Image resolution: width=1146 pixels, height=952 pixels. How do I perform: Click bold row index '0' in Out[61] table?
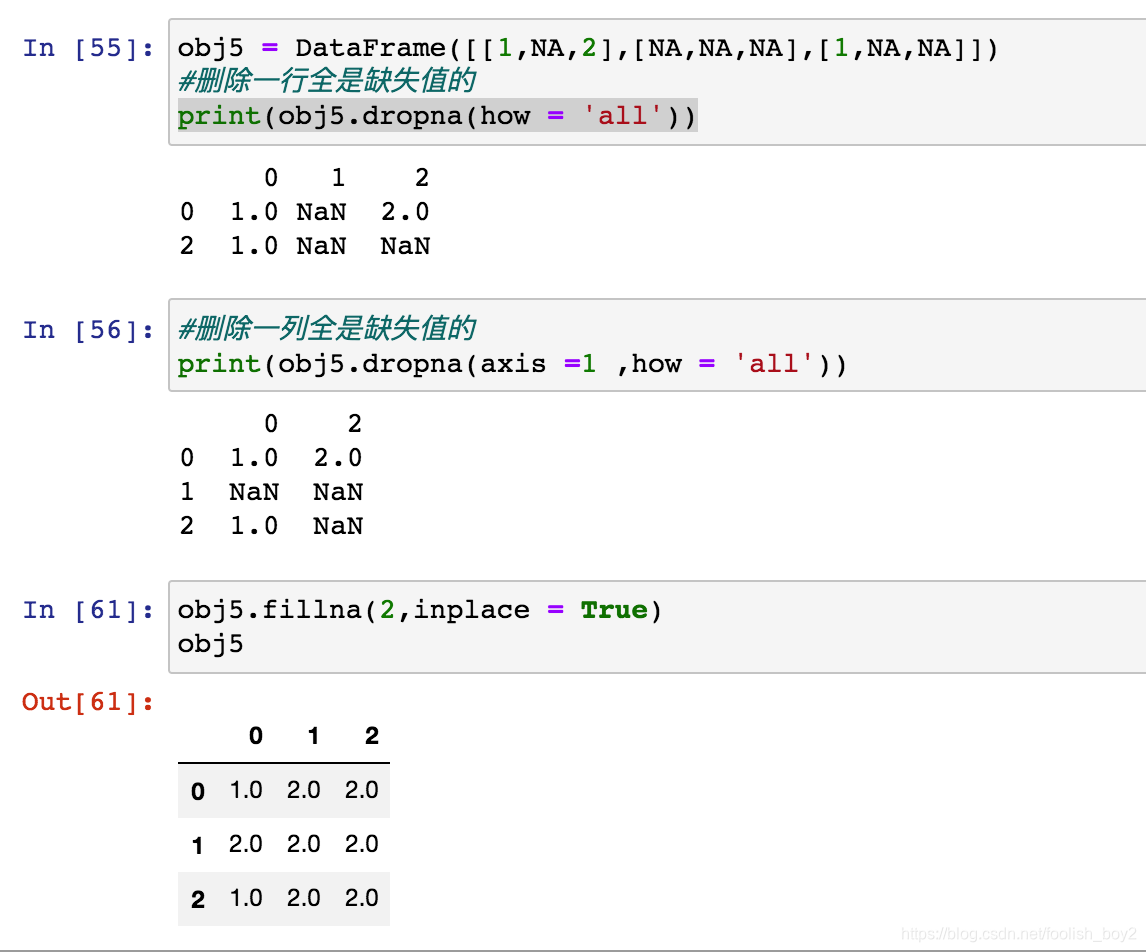click(198, 791)
